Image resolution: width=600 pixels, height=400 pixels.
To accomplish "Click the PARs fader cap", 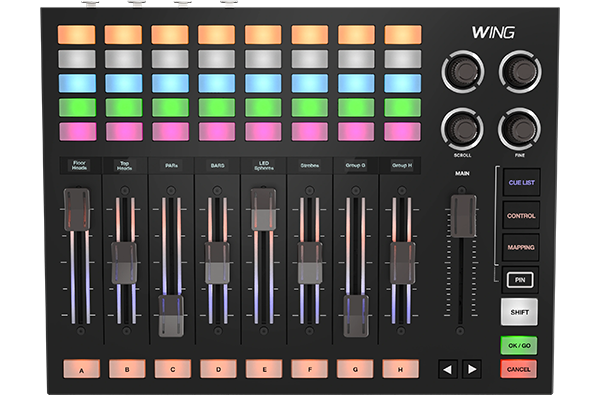I will [171, 316].
